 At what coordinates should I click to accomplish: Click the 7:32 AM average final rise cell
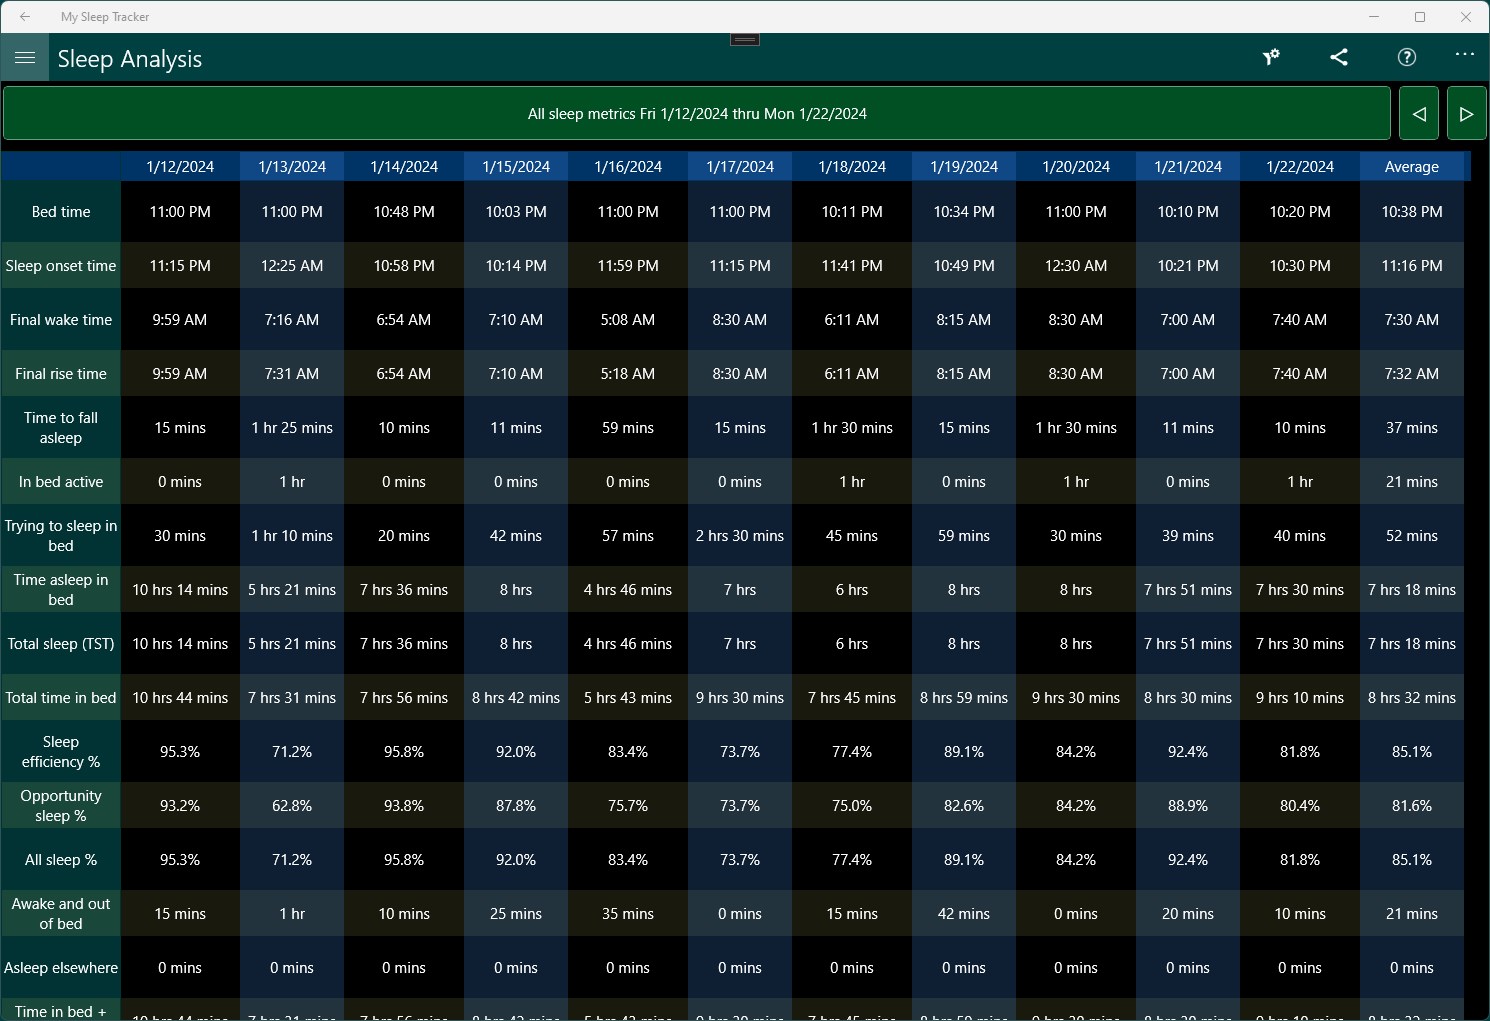(1412, 374)
